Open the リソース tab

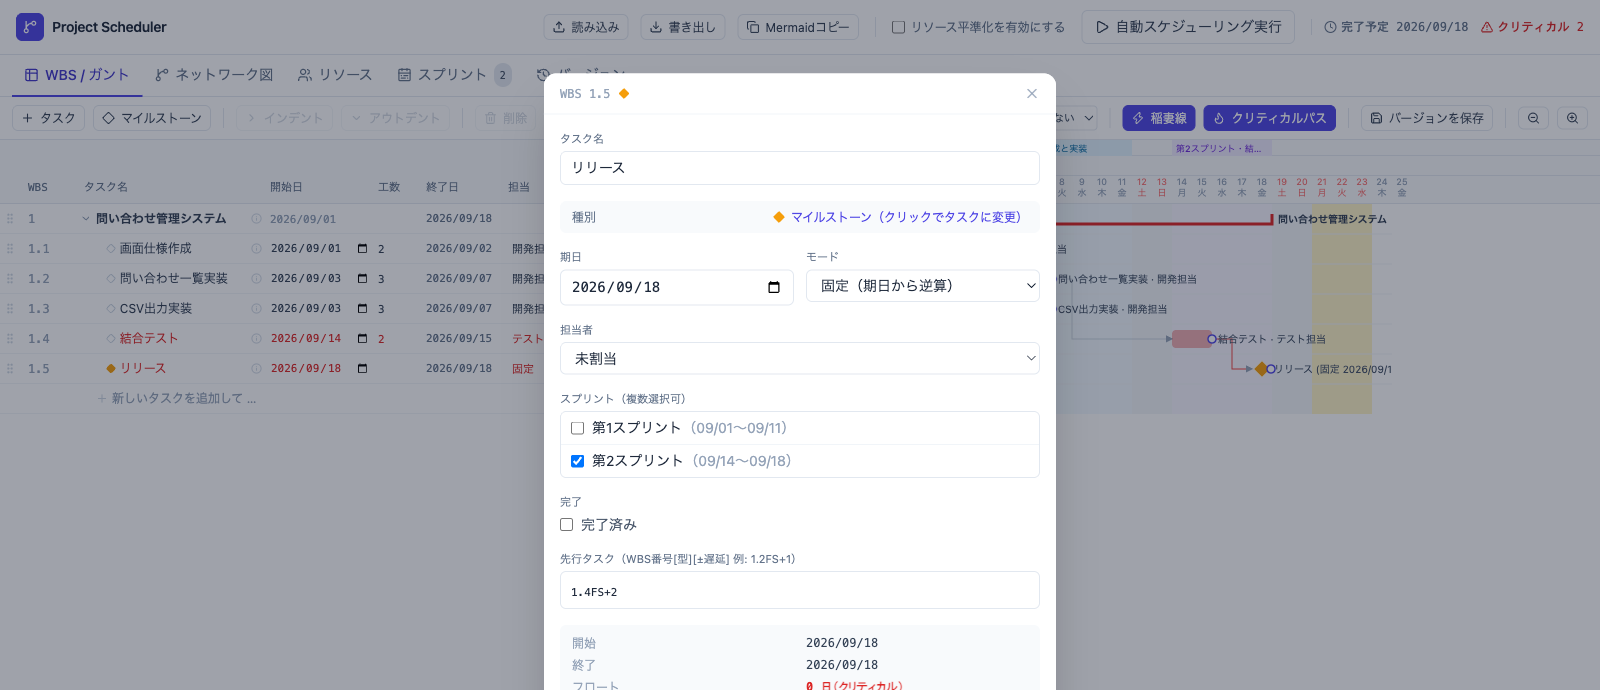click(335, 75)
